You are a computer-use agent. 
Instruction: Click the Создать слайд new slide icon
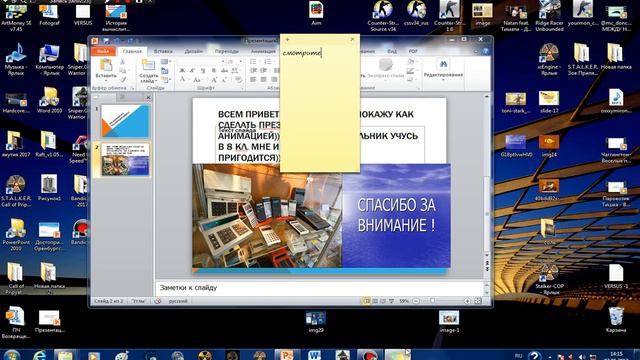148,65
